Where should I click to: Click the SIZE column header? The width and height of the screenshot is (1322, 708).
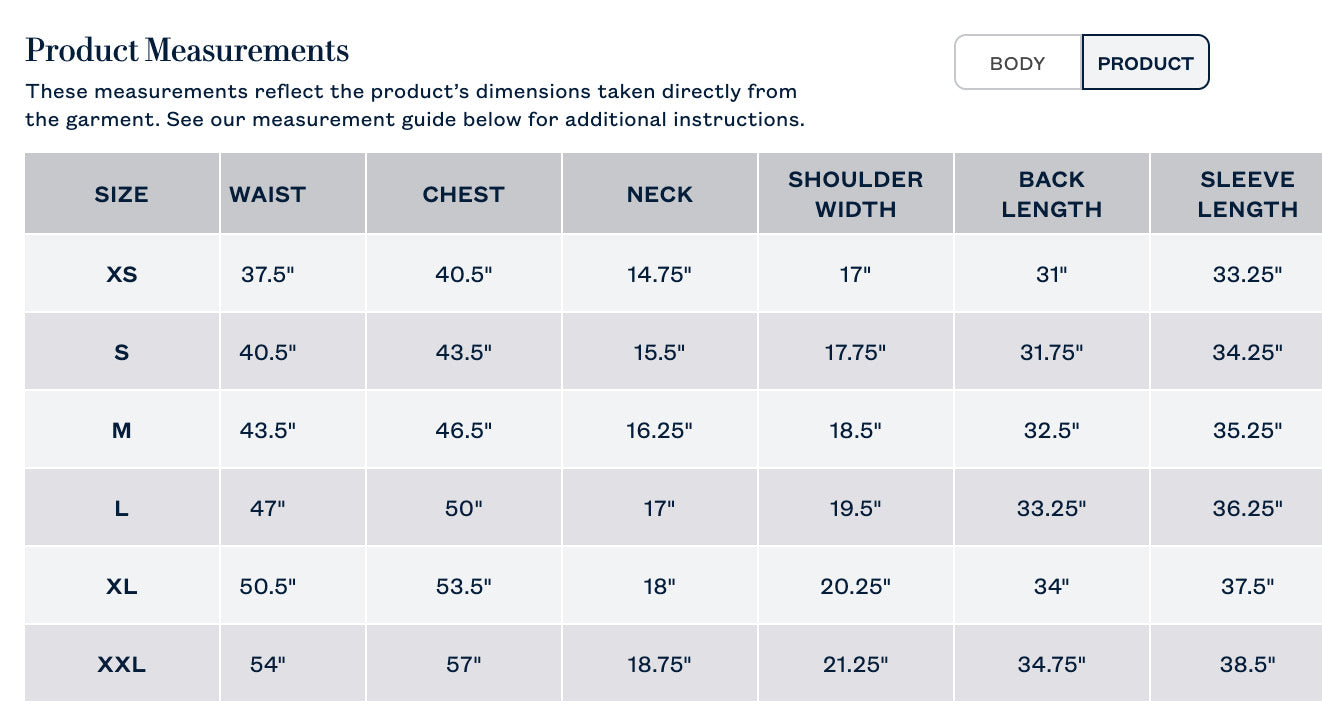tap(121, 194)
